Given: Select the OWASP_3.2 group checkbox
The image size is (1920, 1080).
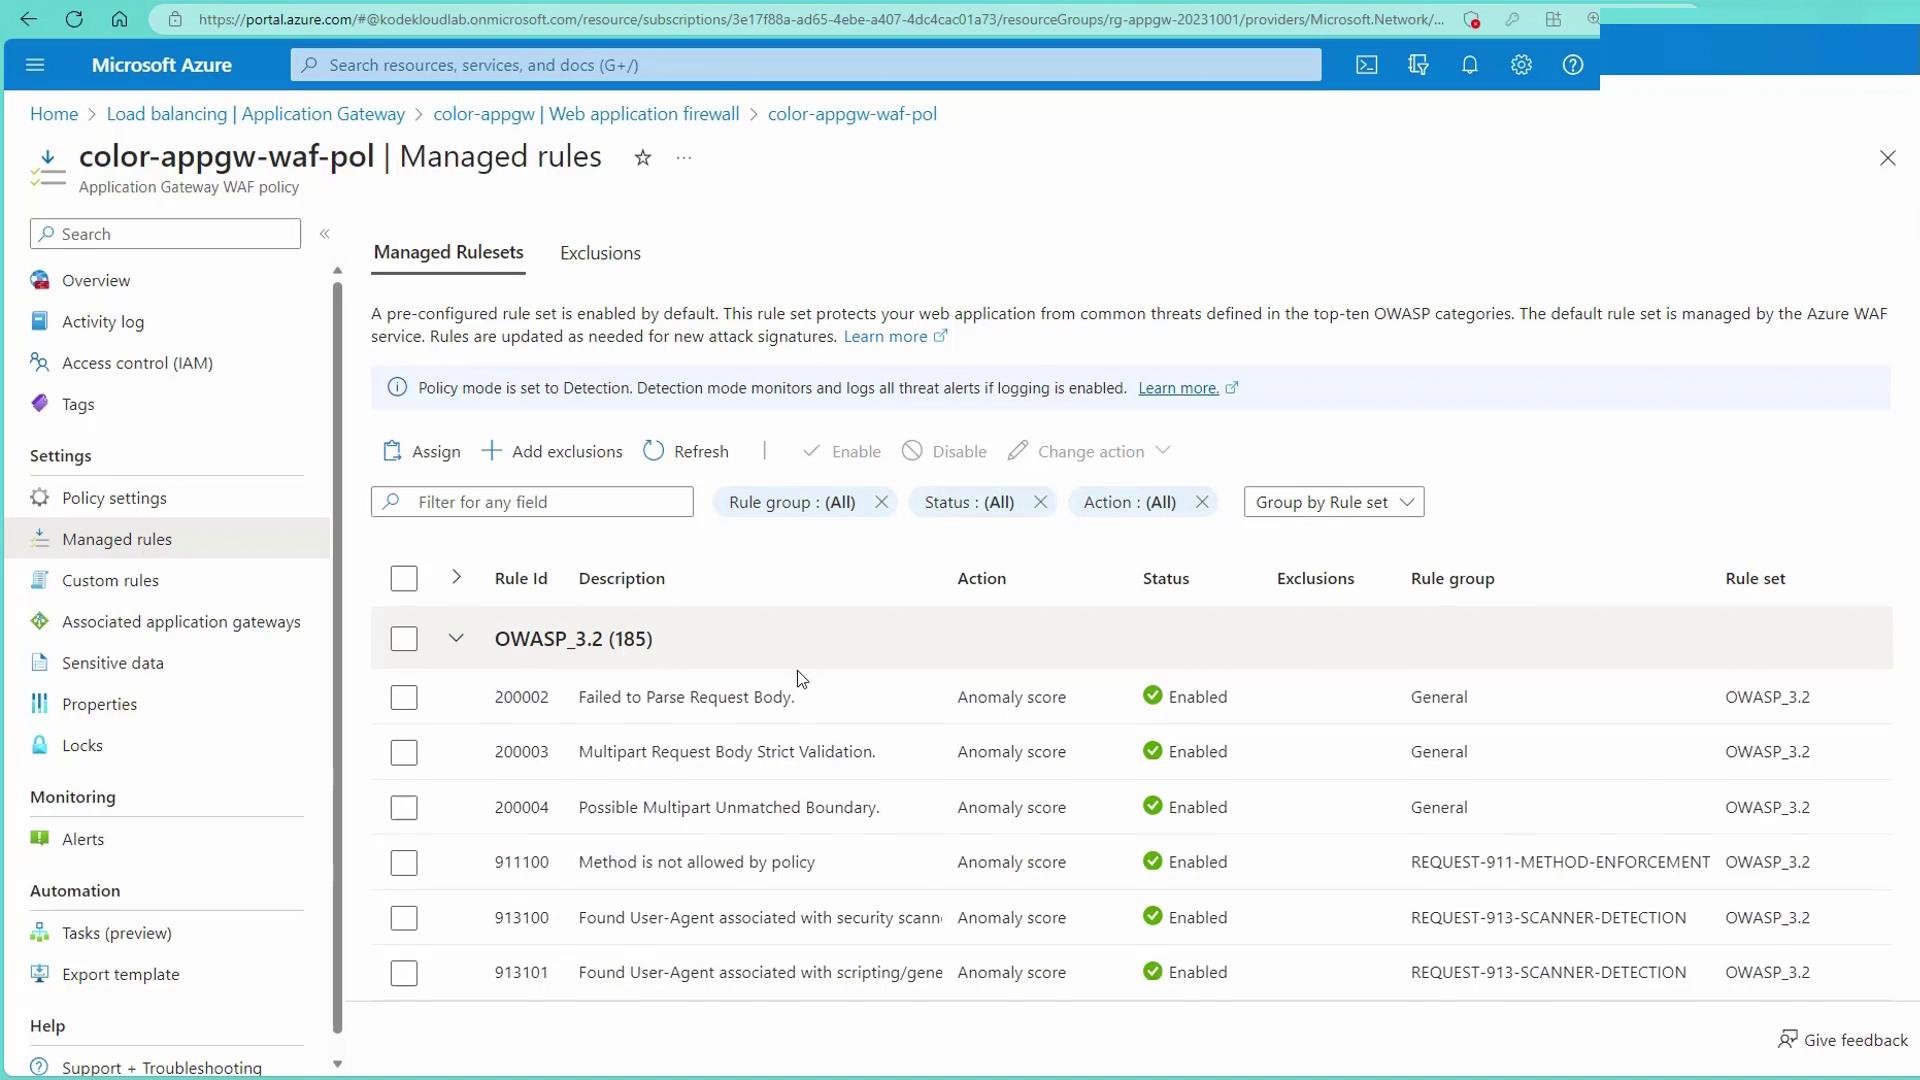Looking at the screenshot, I should [404, 639].
